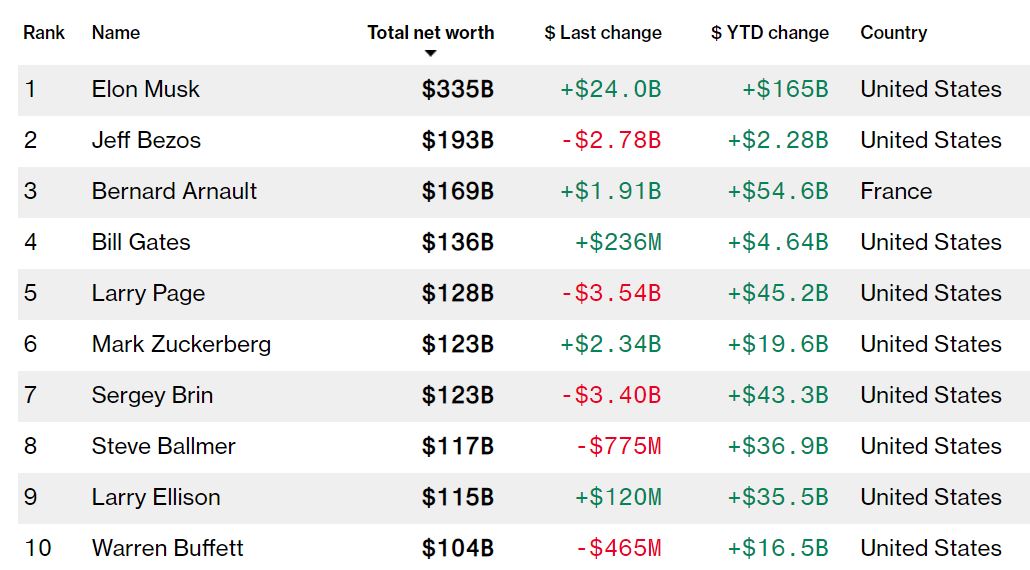
Task: Open Elon Musk's profile
Action: (146, 89)
